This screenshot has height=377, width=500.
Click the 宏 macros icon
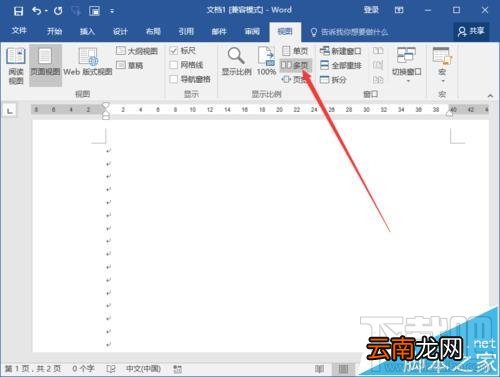click(442, 56)
